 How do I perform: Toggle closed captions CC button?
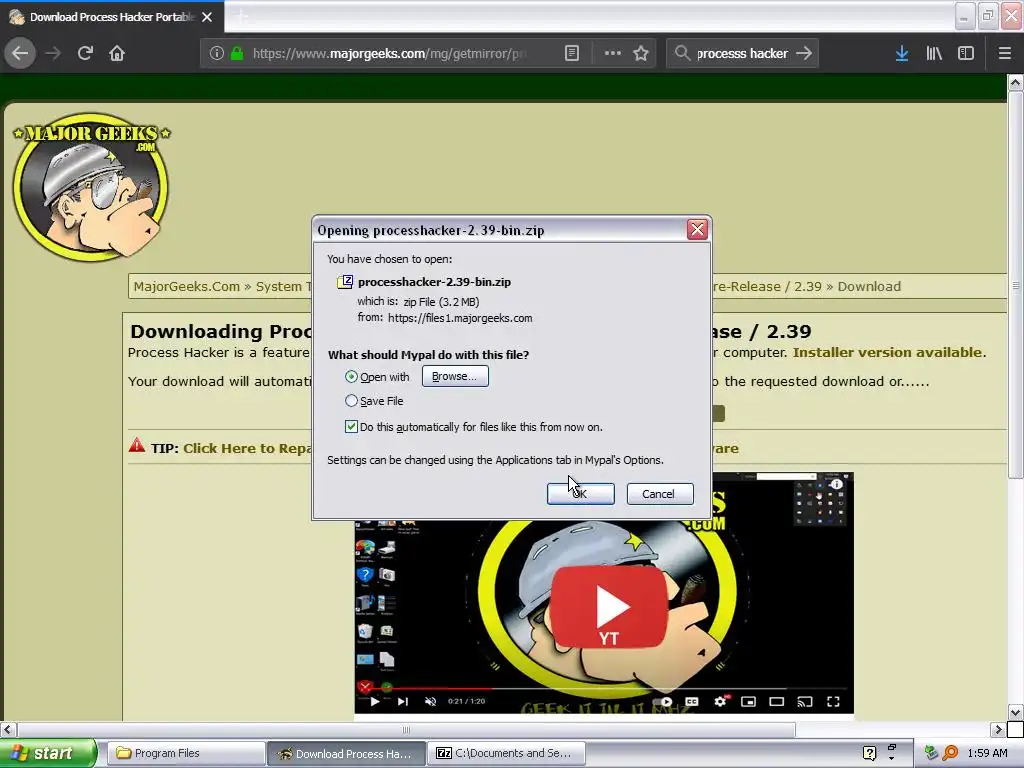tap(692, 701)
